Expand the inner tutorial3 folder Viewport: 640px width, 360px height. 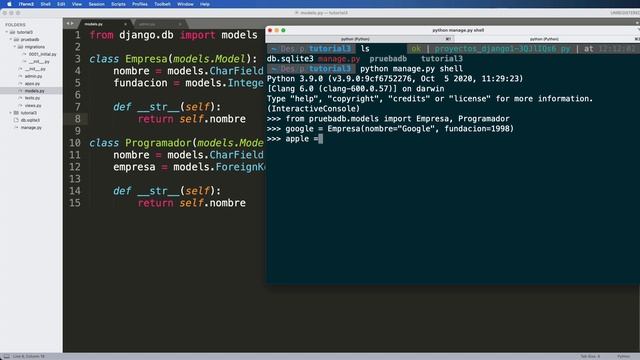tap(11, 113)
